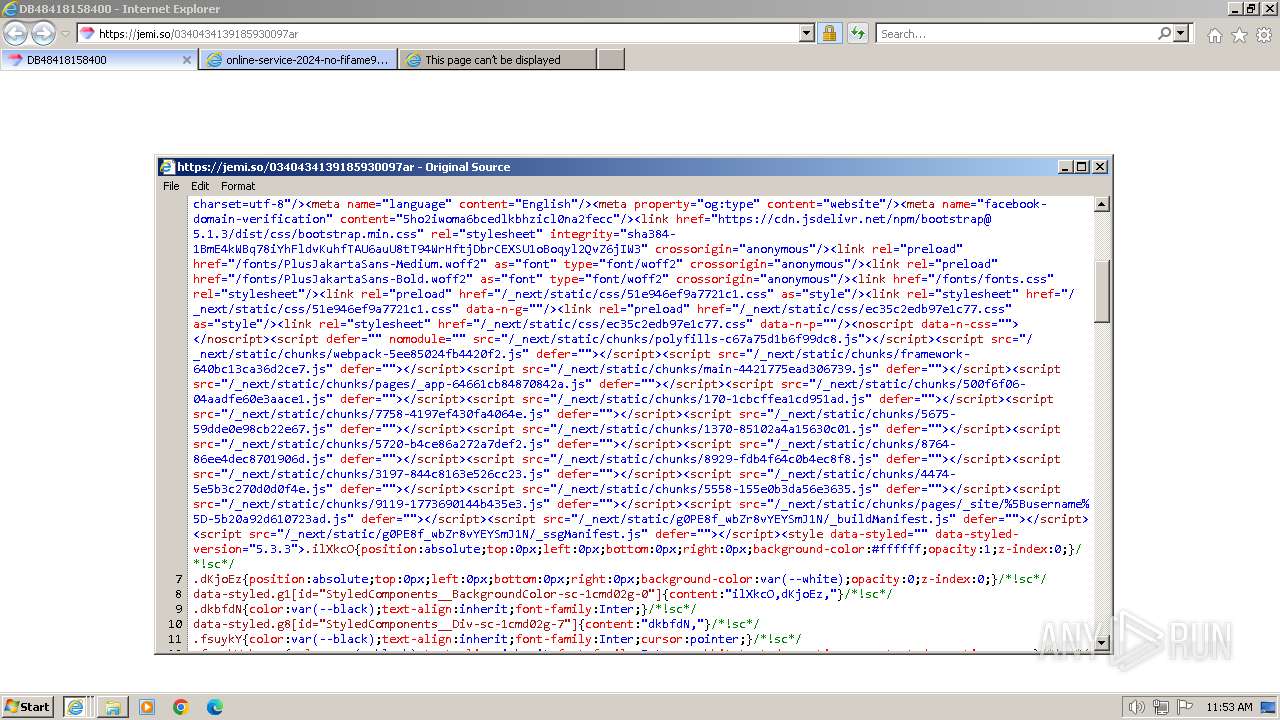The width and height of the screenshot is (1280, 720).
Task: Select source line number 7
Action: coord(179,579)
